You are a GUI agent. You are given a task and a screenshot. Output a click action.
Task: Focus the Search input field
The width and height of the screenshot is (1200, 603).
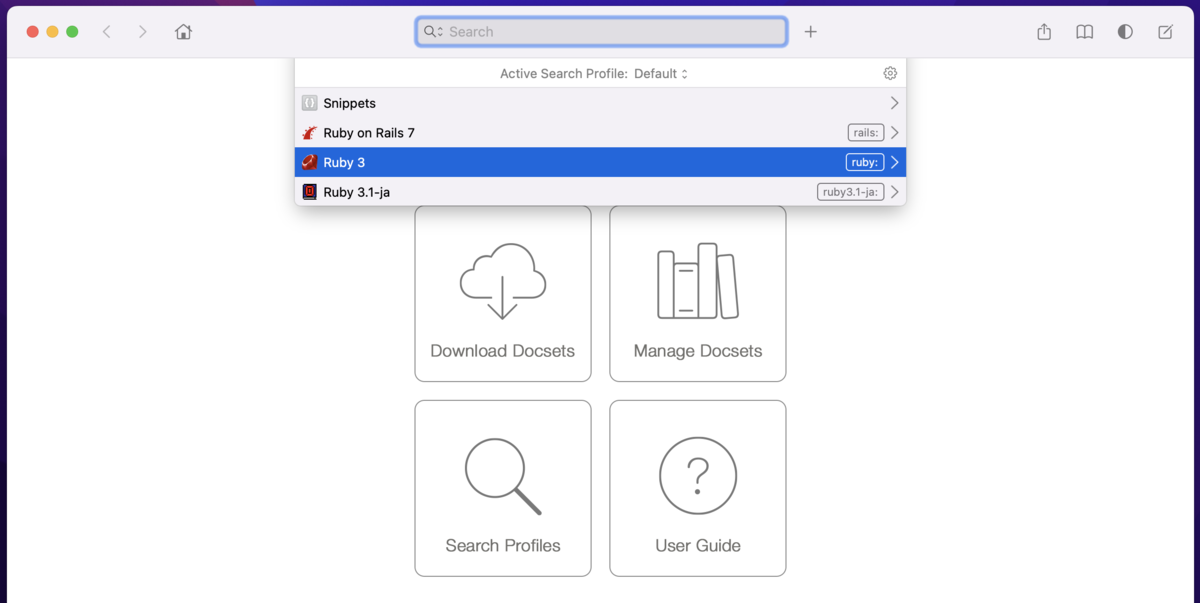tap(601, 32)
